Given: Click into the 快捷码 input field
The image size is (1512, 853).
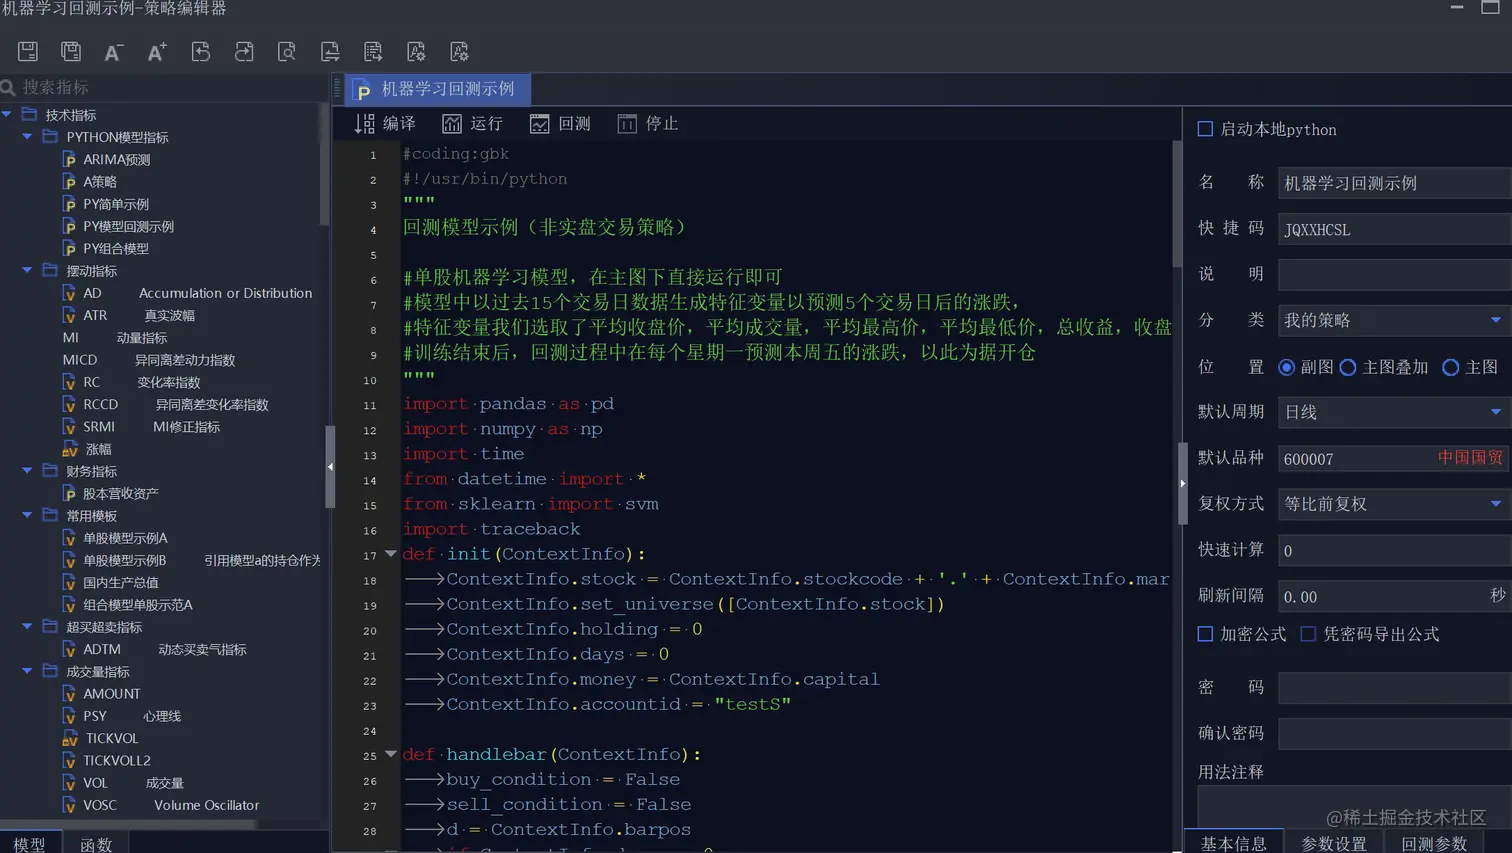Looking at the screenshot, I should pyautogui.click(x=1390, y=228).
